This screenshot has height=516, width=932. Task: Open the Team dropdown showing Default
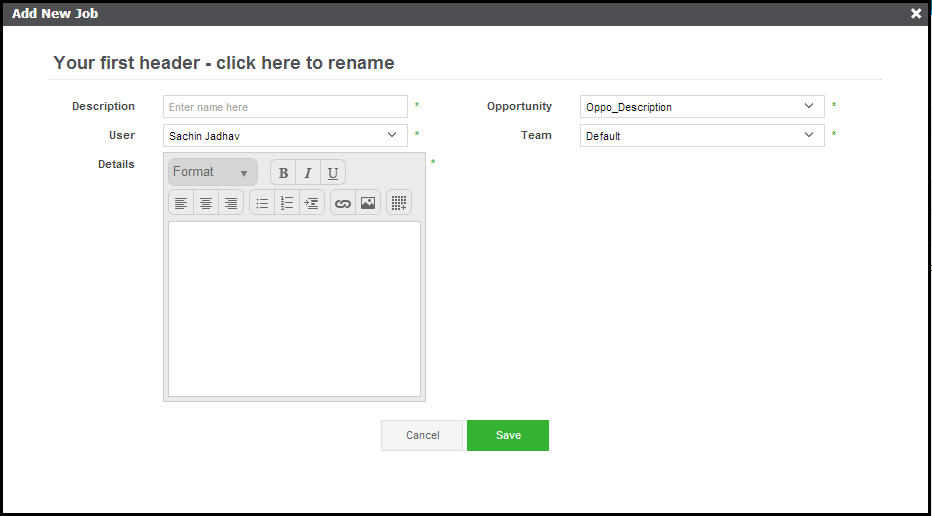(x=702, y=136)
